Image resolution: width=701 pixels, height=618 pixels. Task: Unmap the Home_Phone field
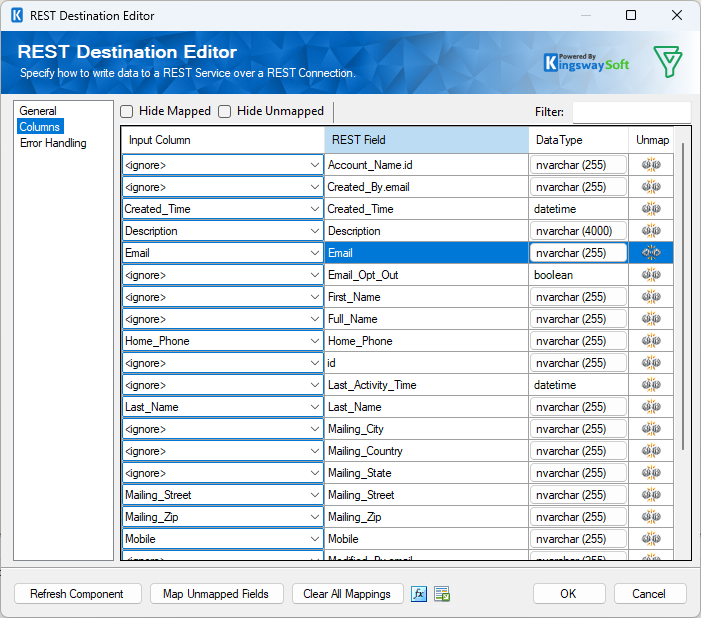(651, 341)
